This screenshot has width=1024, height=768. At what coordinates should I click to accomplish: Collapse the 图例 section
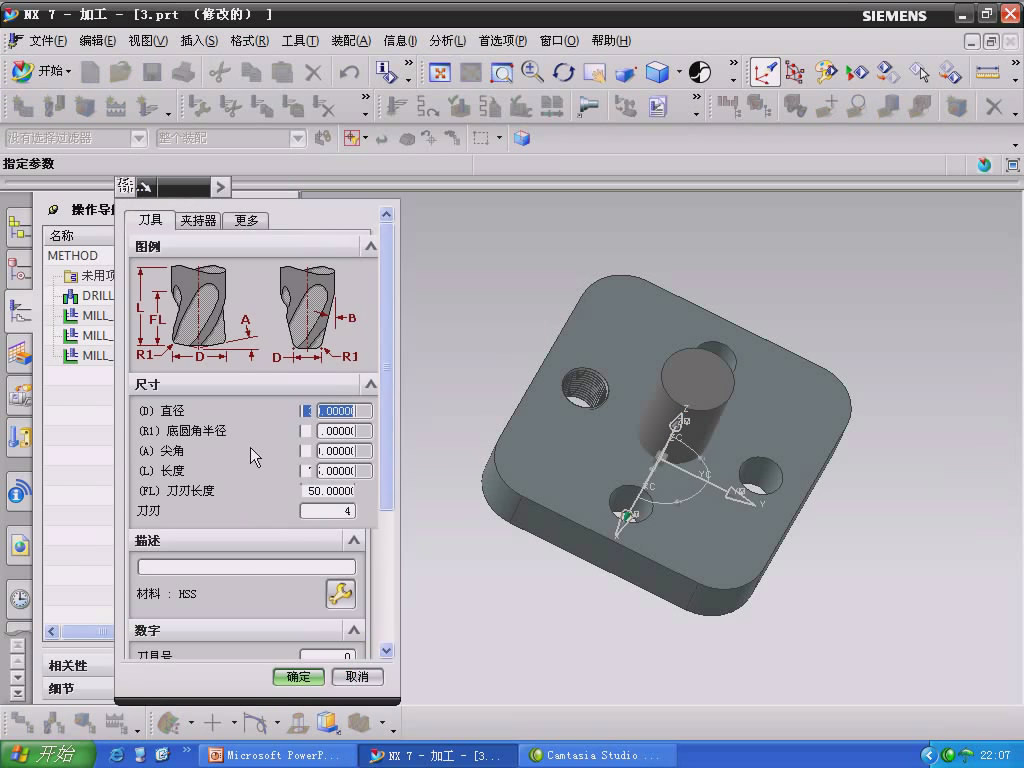click(x=370, y=246)
